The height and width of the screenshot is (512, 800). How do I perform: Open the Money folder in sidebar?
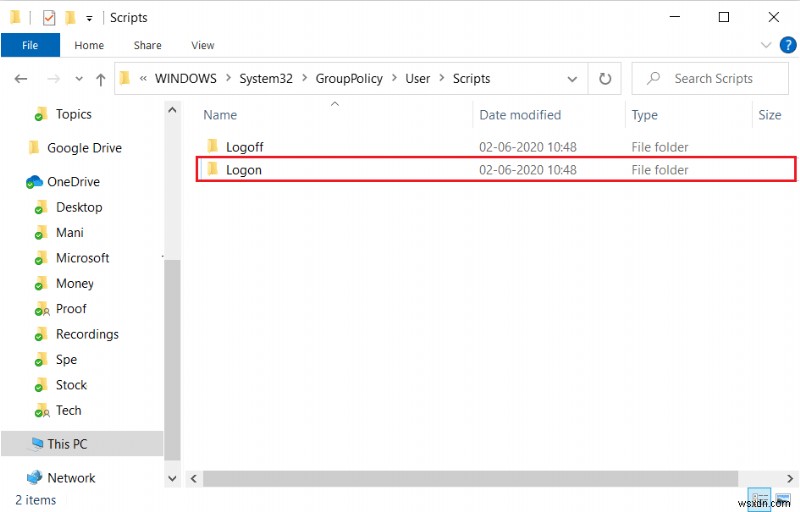(x=74, y=284)
